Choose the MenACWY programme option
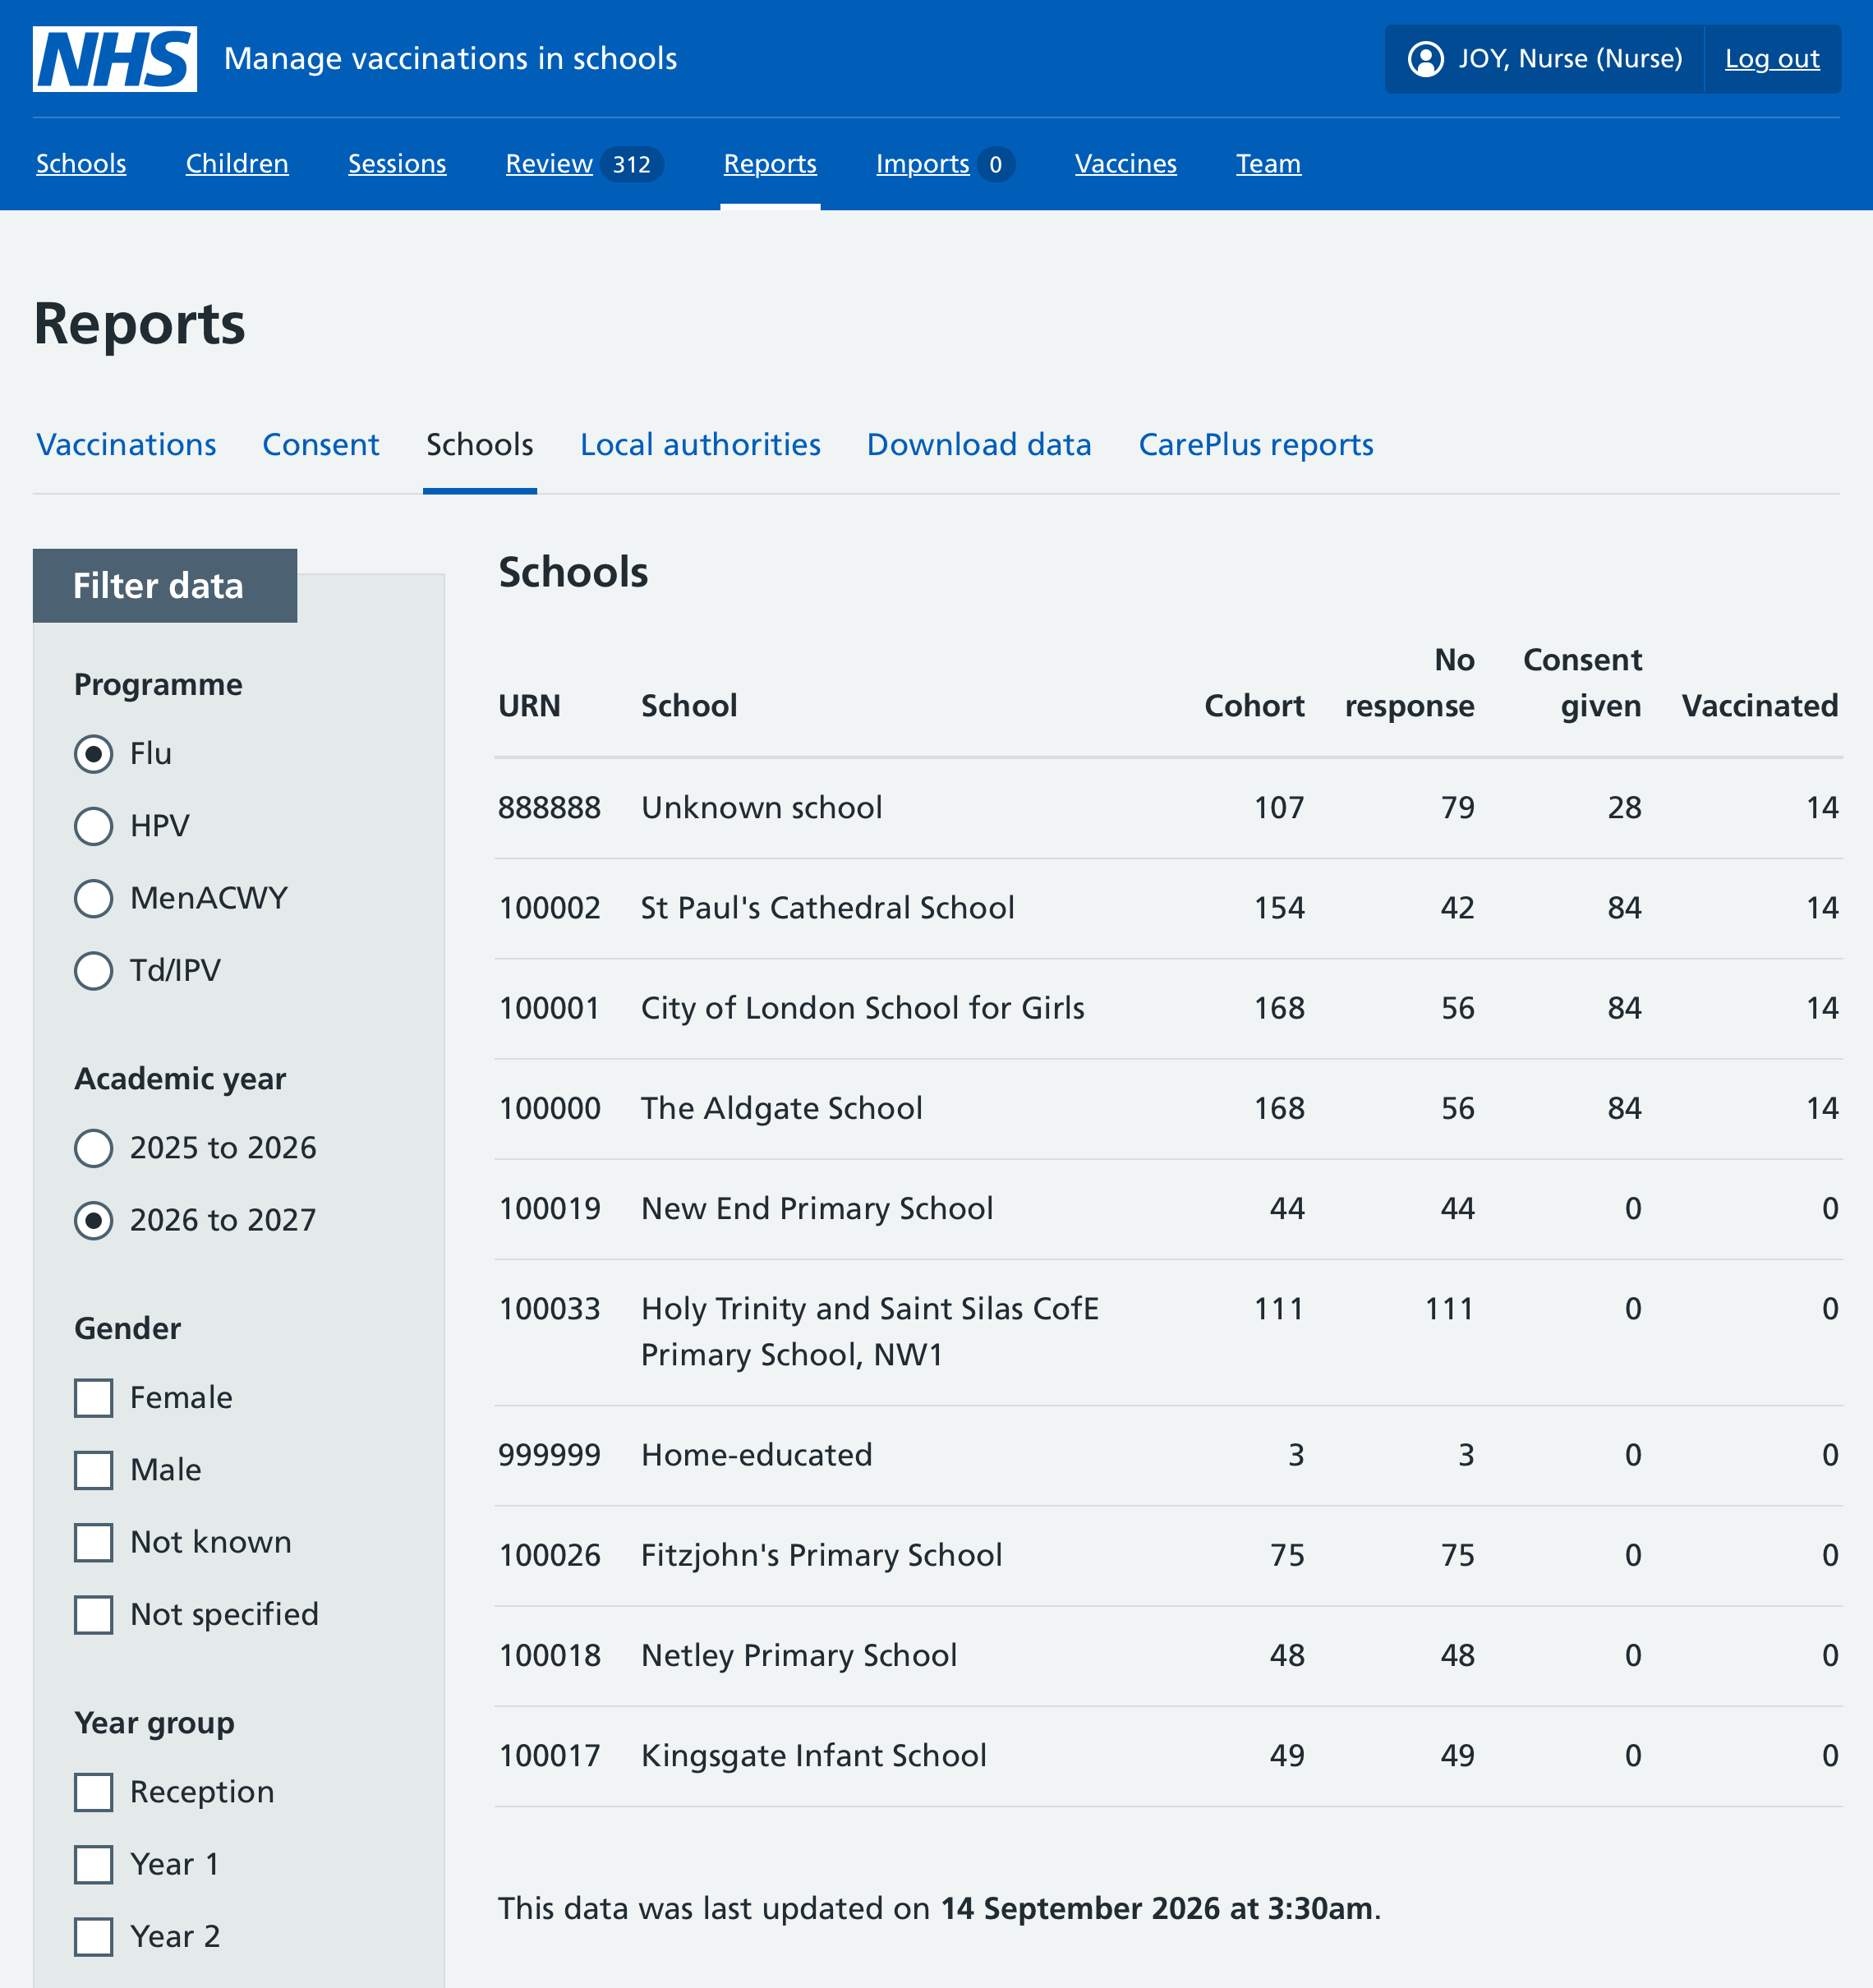Screen dimensions: 1873x1988 (94, 898)
